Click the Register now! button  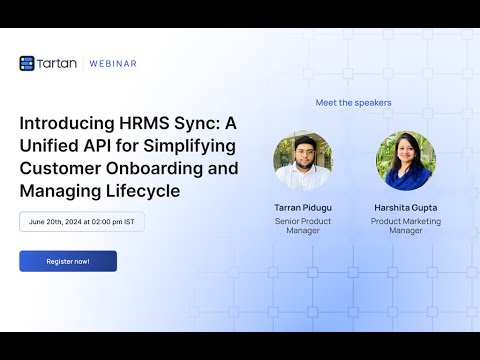pos(68,261)
